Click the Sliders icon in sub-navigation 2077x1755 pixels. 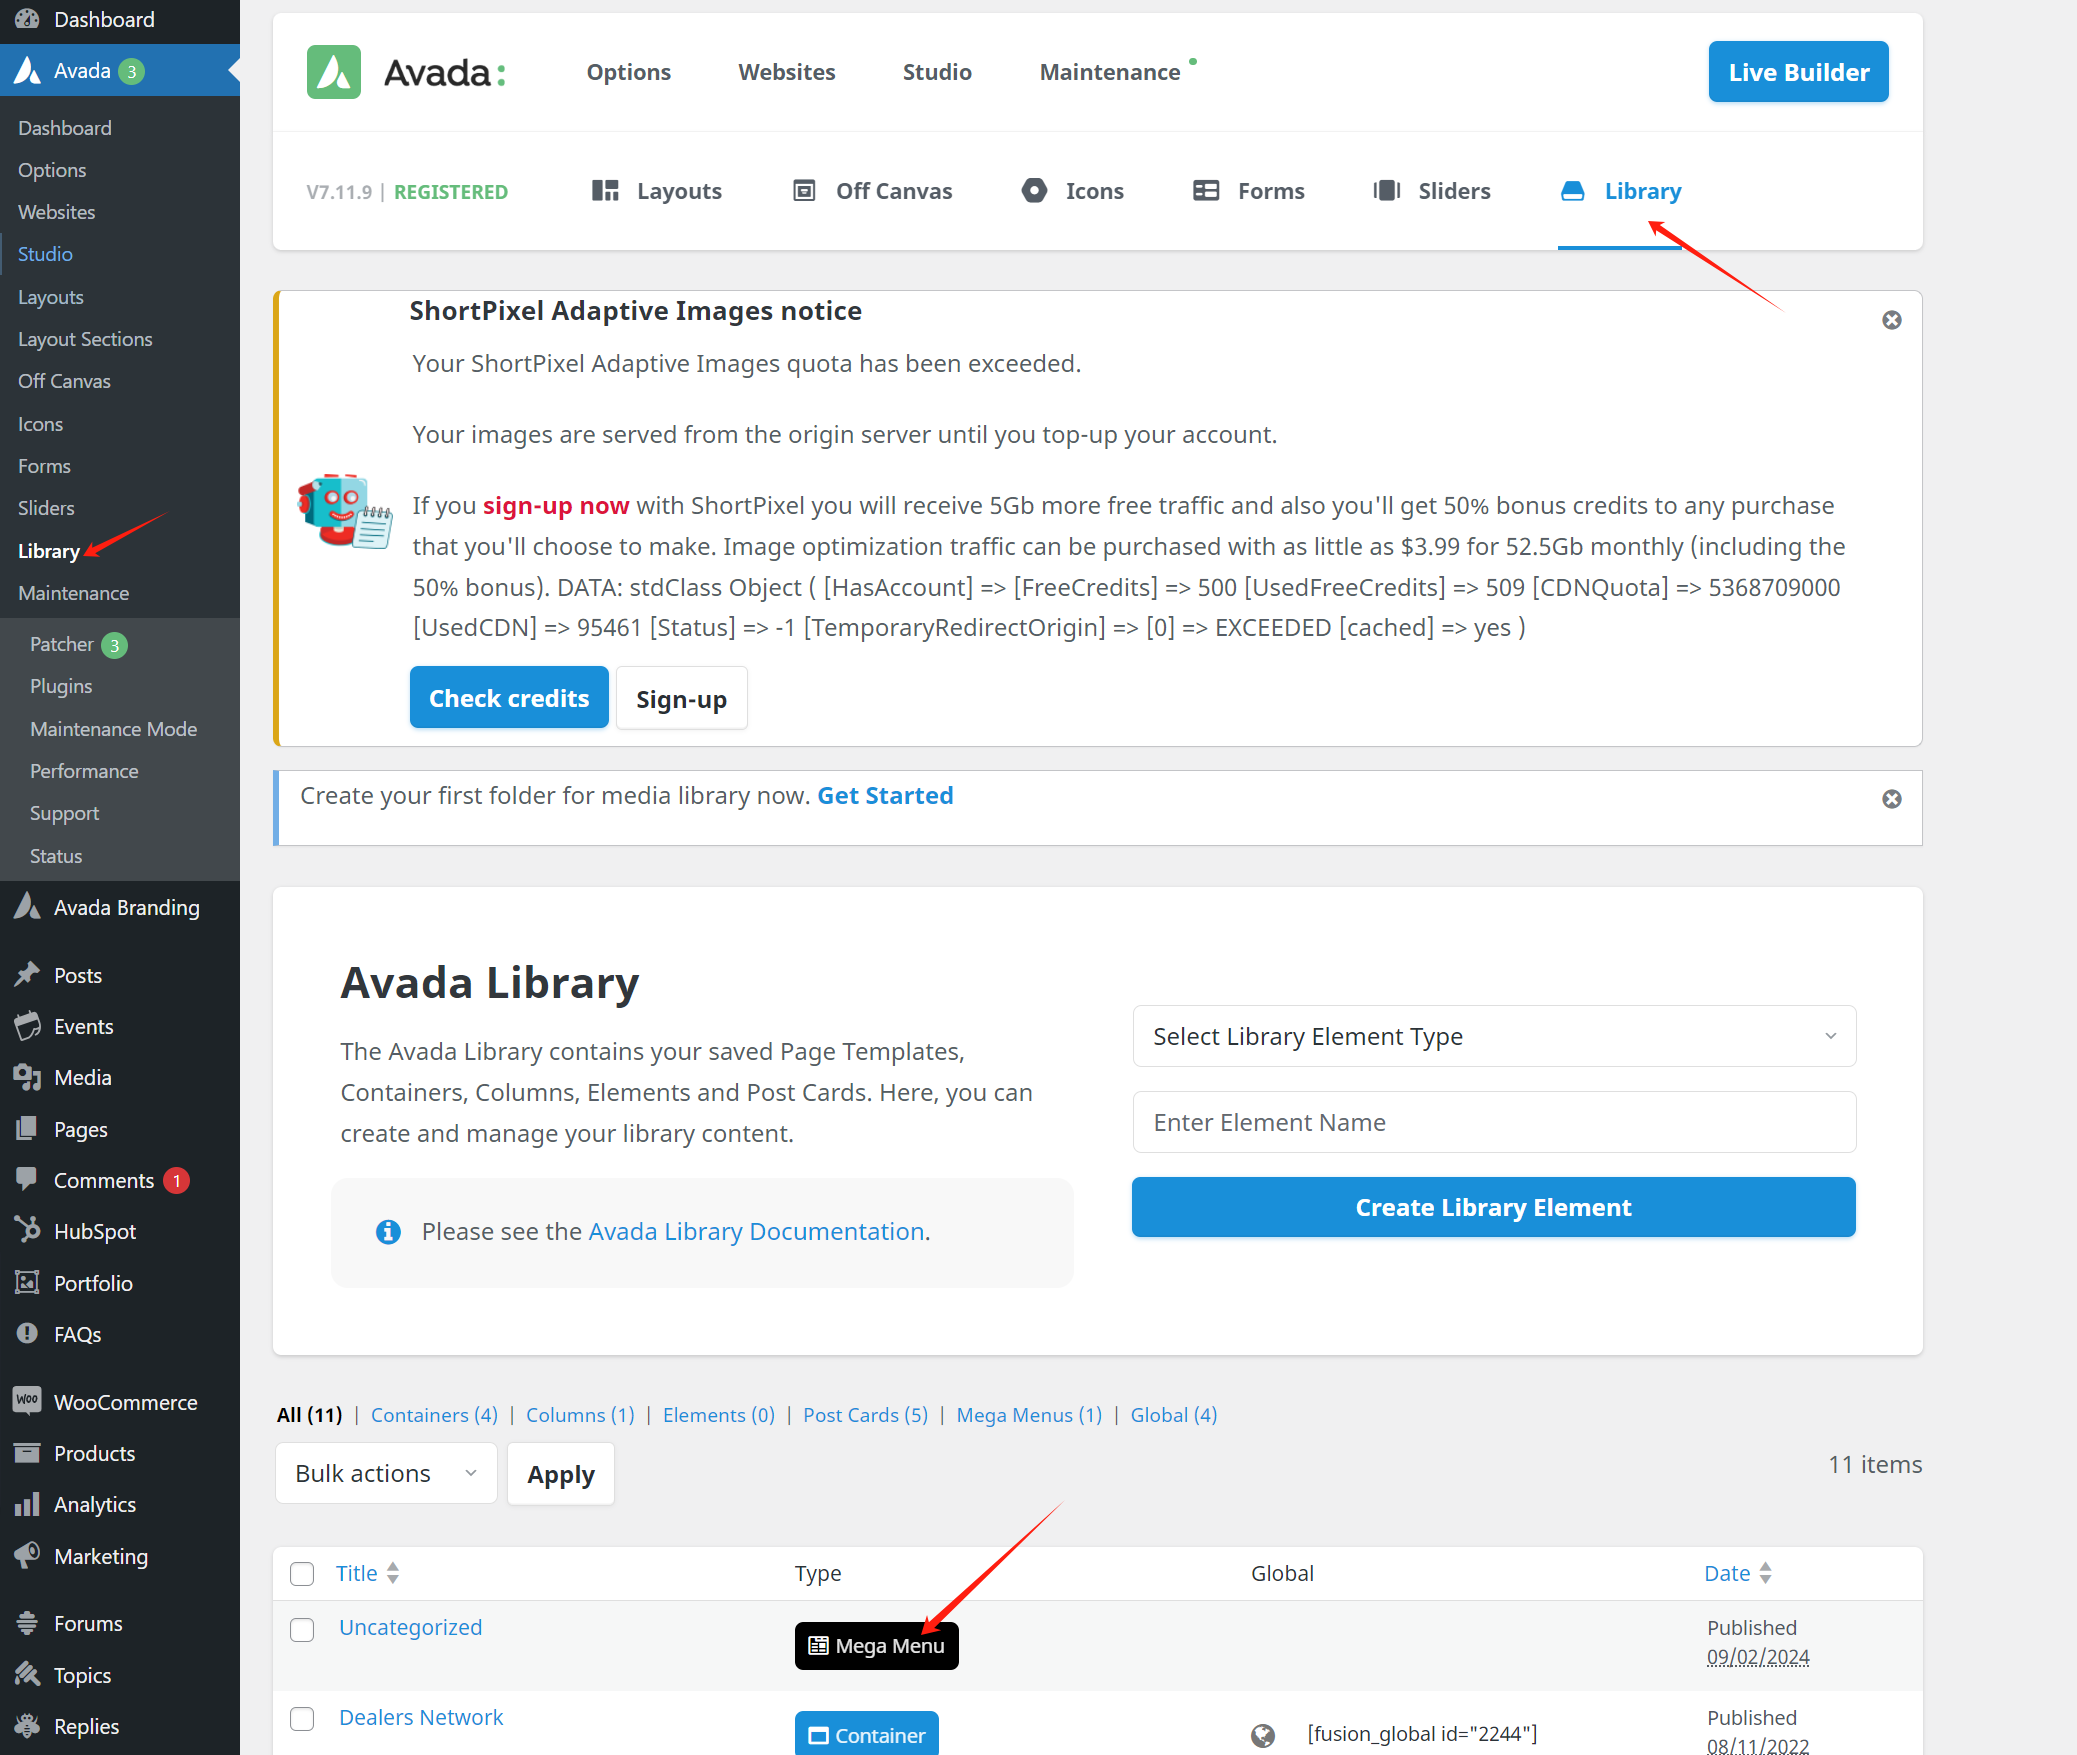click(x=1386, y=191)
